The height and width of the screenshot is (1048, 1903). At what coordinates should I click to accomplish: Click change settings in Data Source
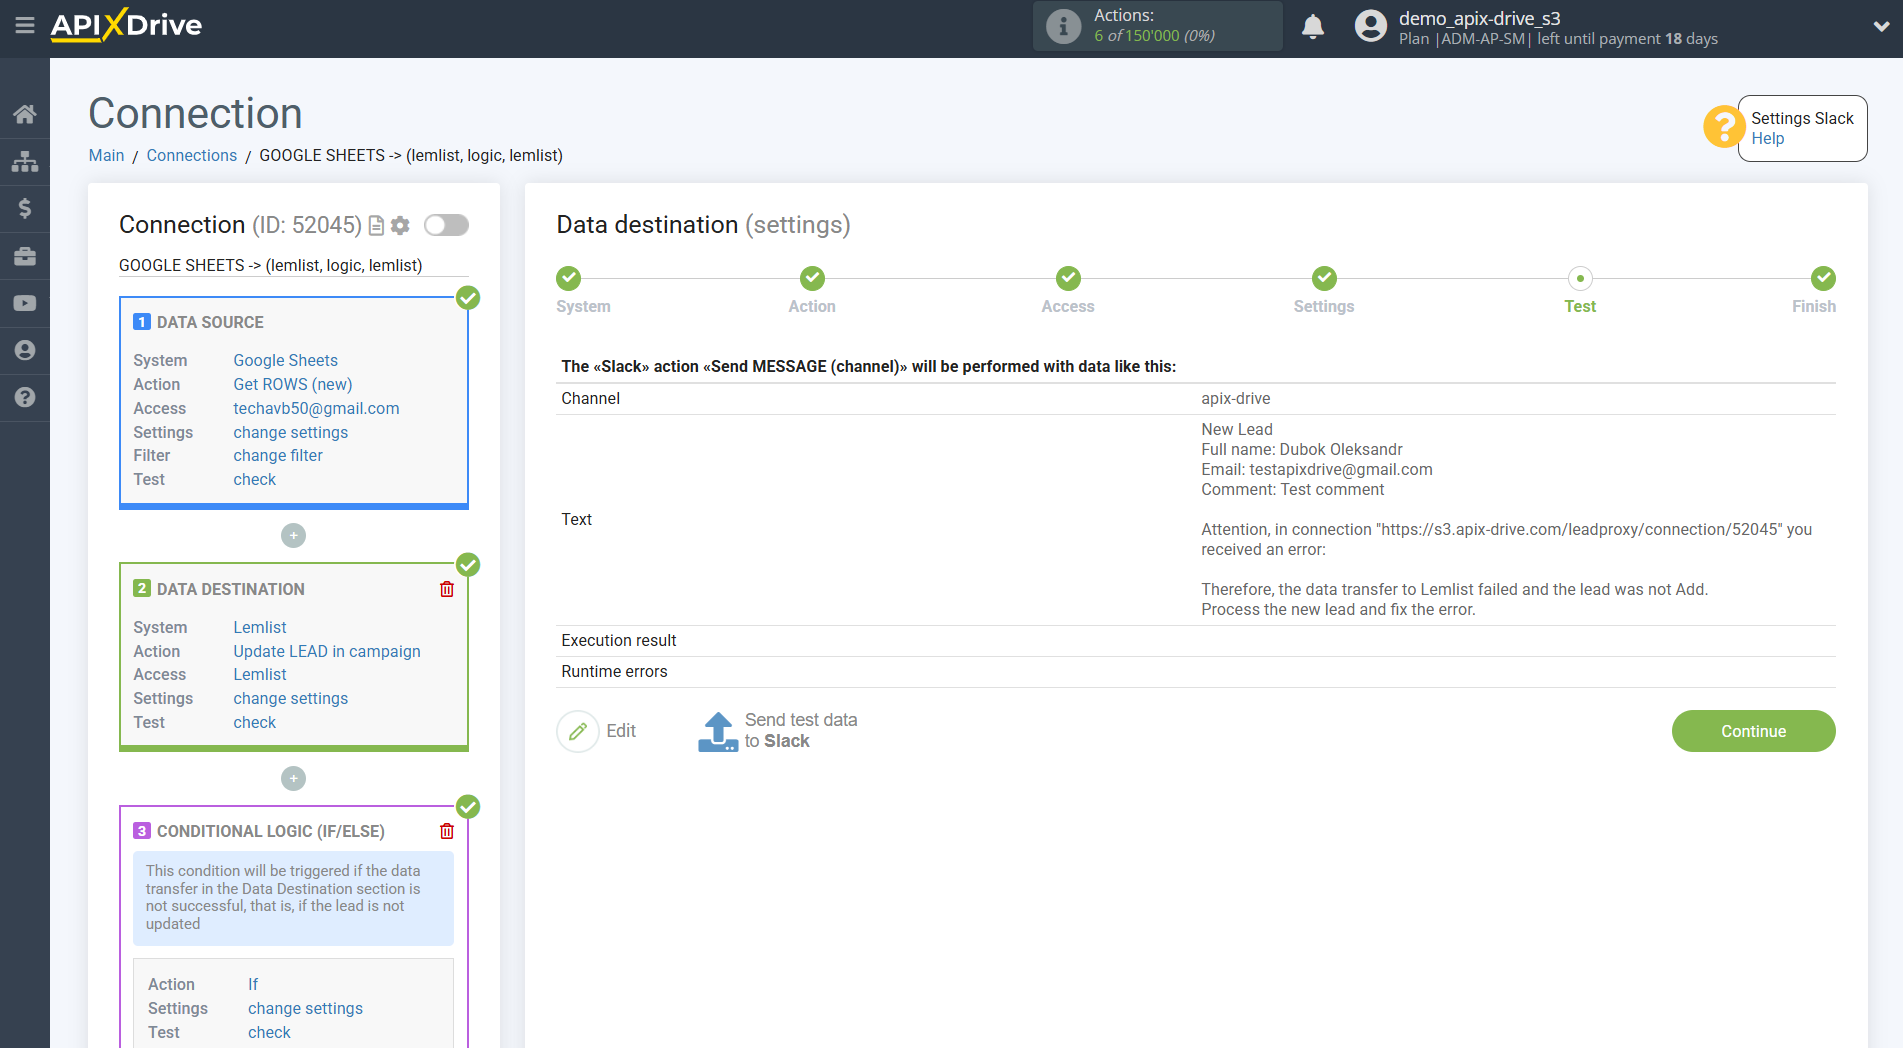click(291, 432)
